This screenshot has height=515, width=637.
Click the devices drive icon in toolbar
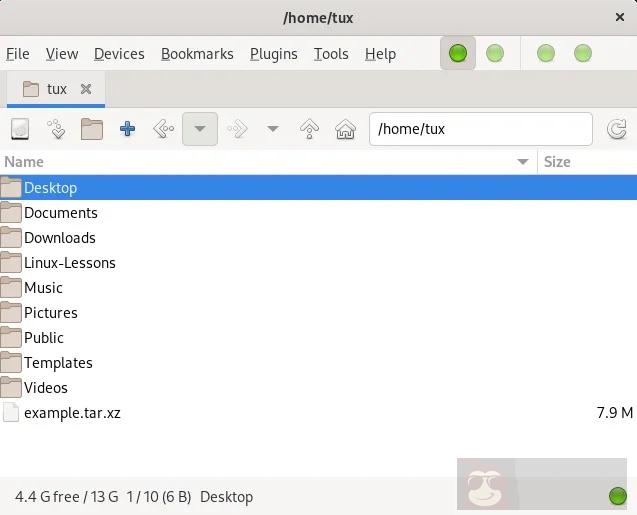coord(20,129)
